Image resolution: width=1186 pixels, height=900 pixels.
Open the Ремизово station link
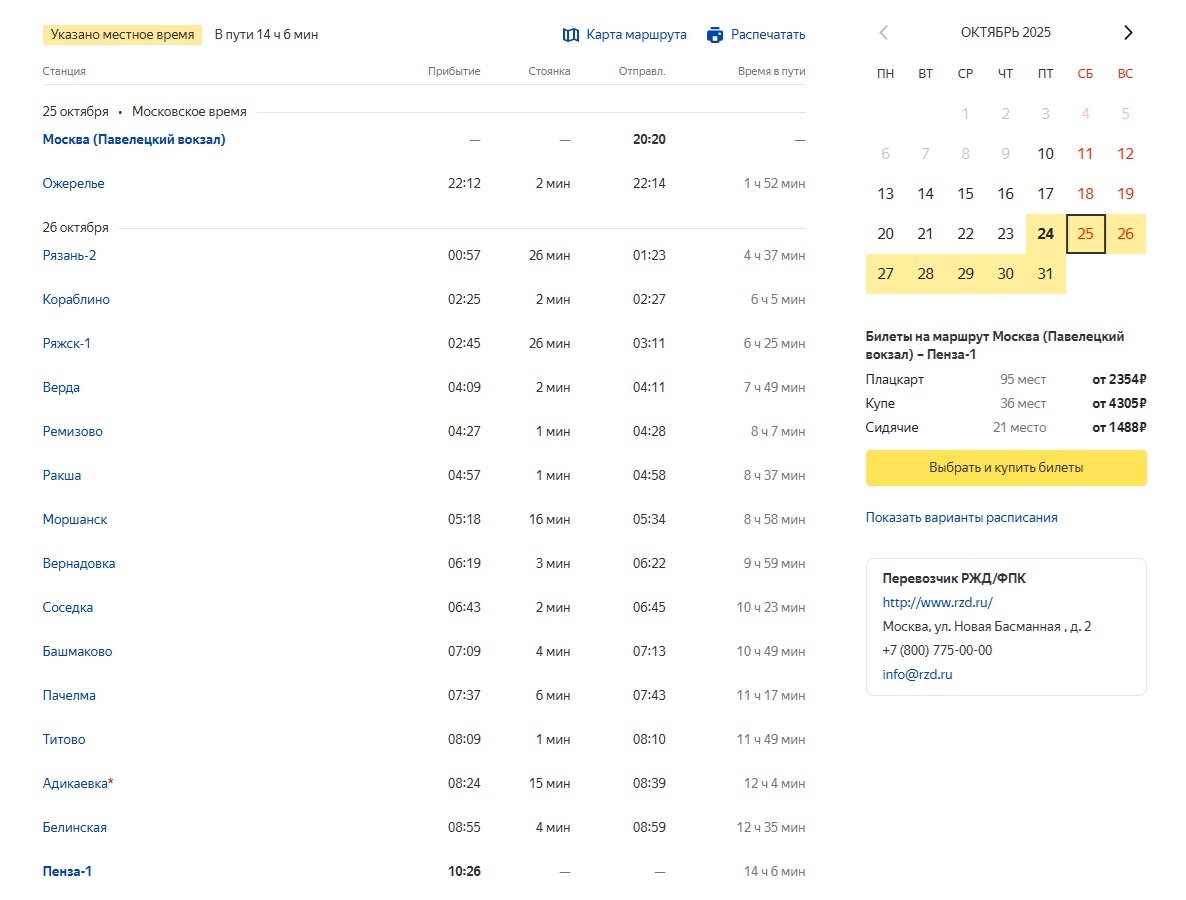(73, 431)
